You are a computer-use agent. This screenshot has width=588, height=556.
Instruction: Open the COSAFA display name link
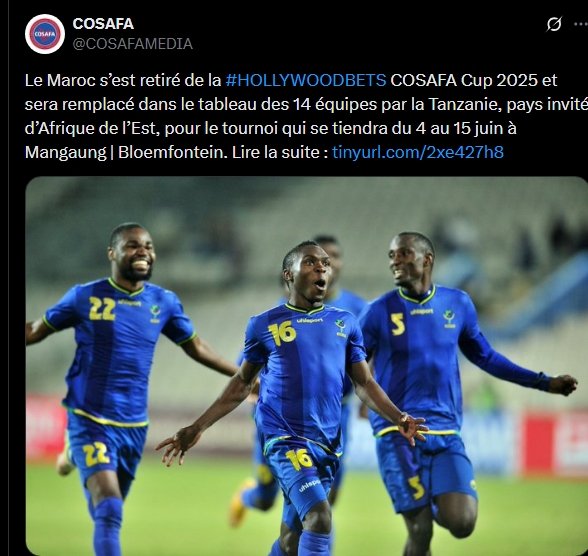pyautogui.click(x=103, y=24)
